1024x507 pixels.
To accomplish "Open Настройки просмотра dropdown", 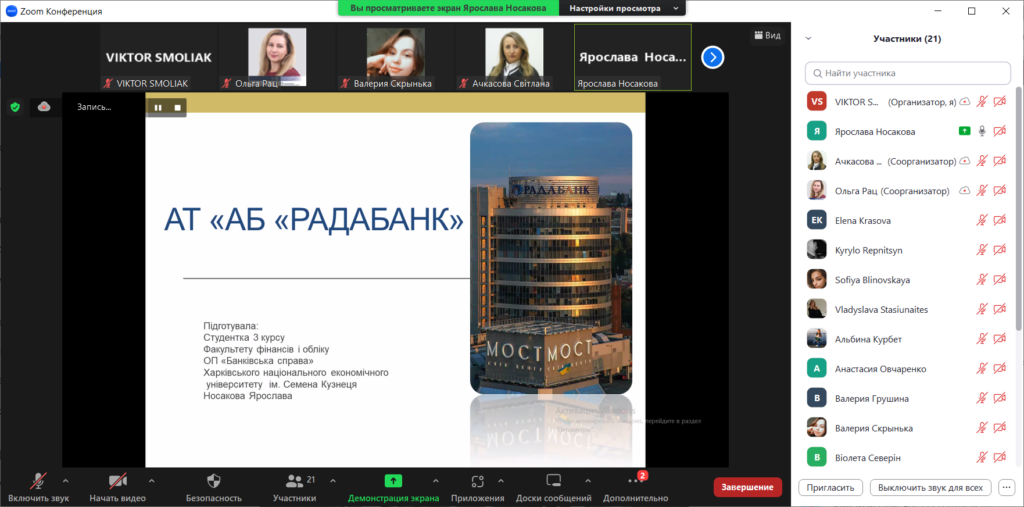I will coord(623,8).
